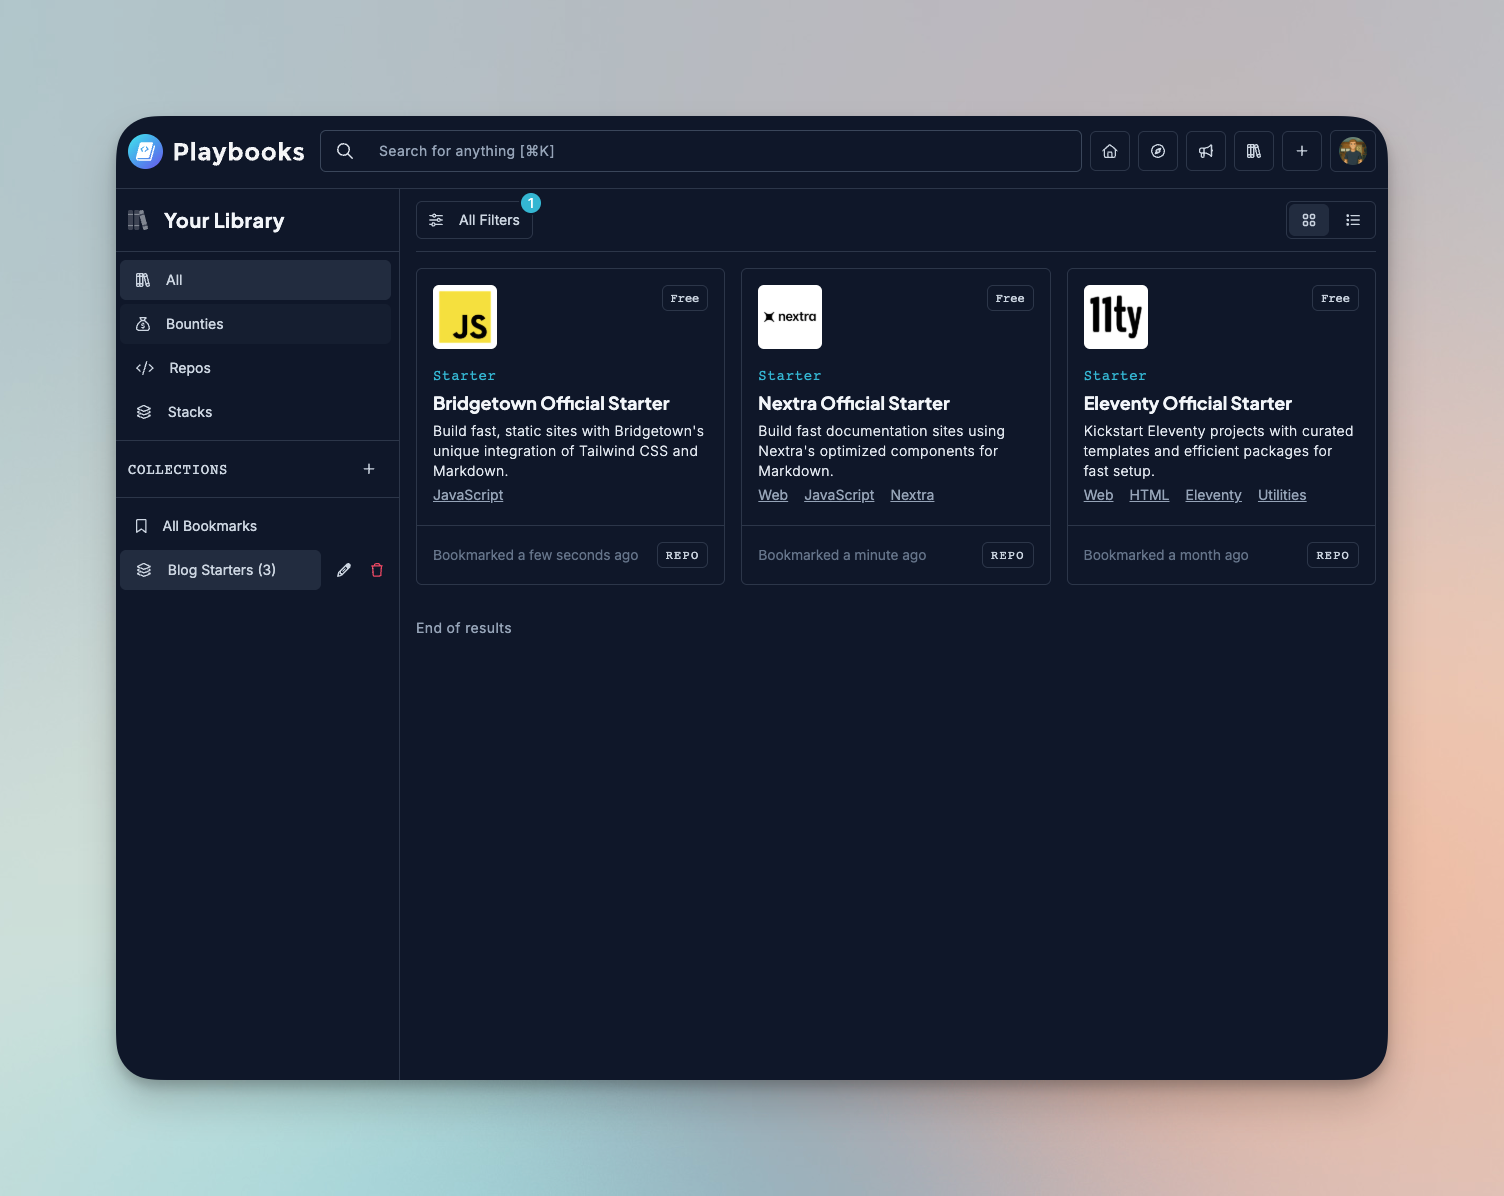
Task: Open the Home icon button
Action: (1110, 151)
